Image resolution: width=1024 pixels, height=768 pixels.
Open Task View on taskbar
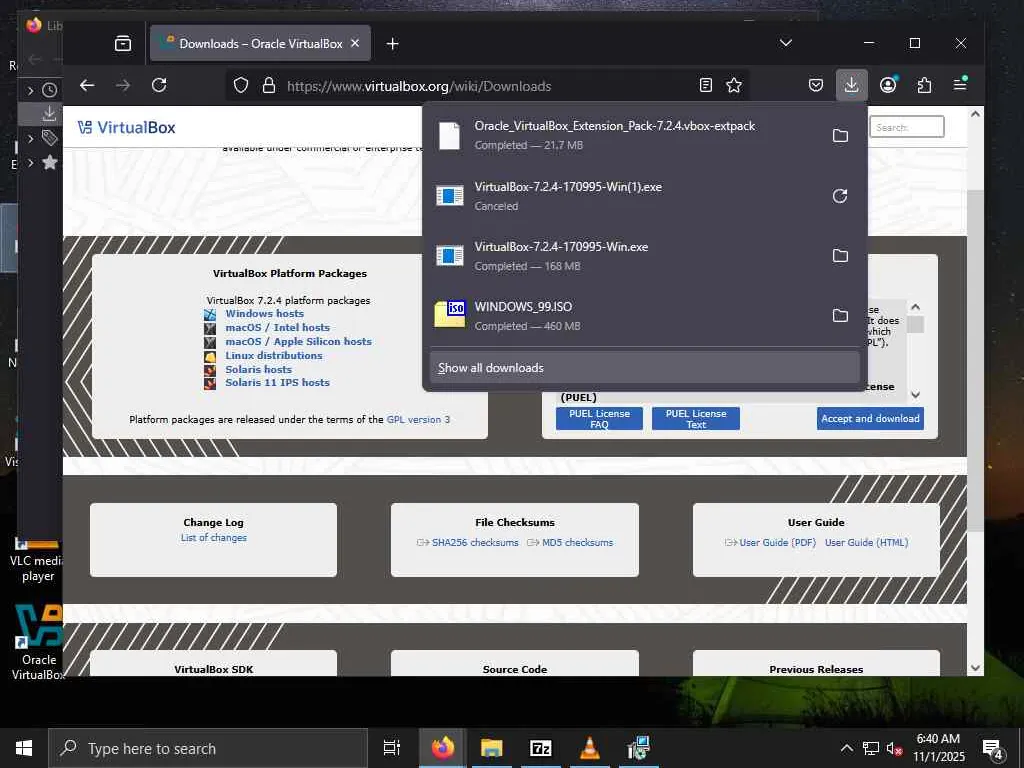pyautogui.click(x=392, y=748)
